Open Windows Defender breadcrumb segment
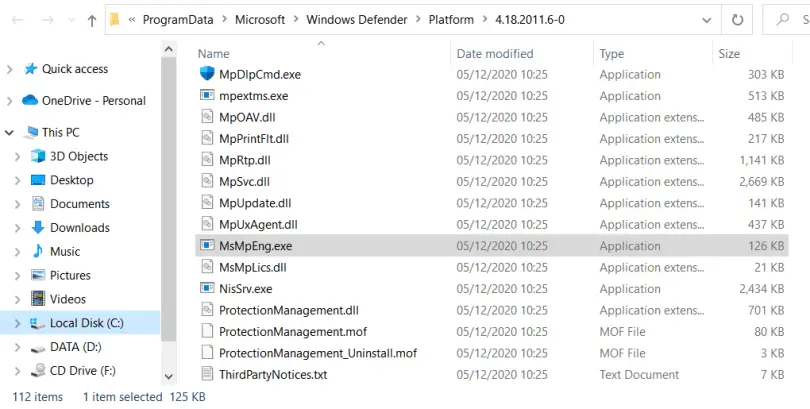Screen dimensions: 810x409 [356, 20]
